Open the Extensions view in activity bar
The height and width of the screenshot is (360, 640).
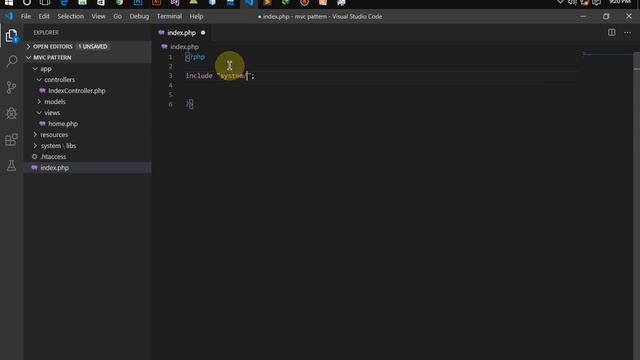(11, 140)
